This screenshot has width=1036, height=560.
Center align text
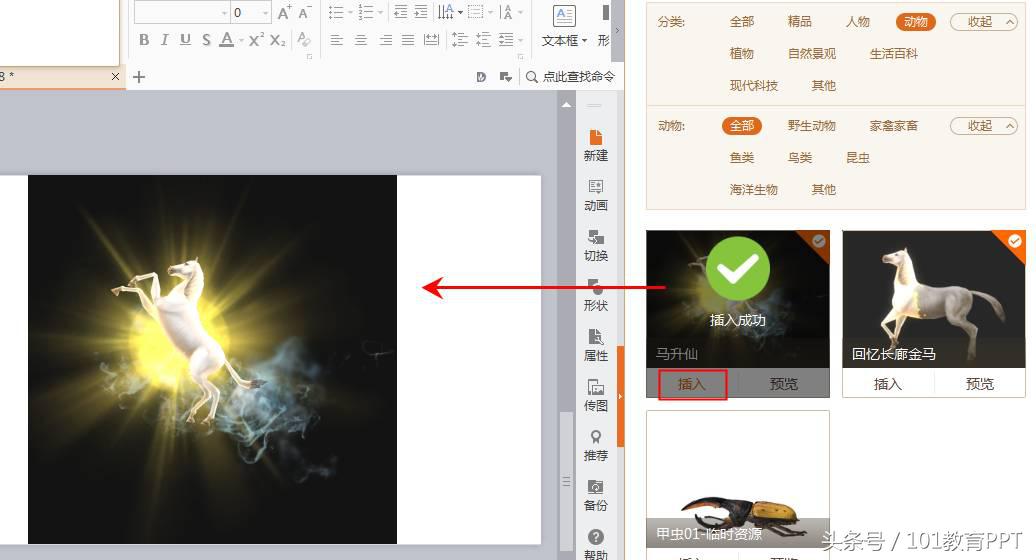click(361, 40)
